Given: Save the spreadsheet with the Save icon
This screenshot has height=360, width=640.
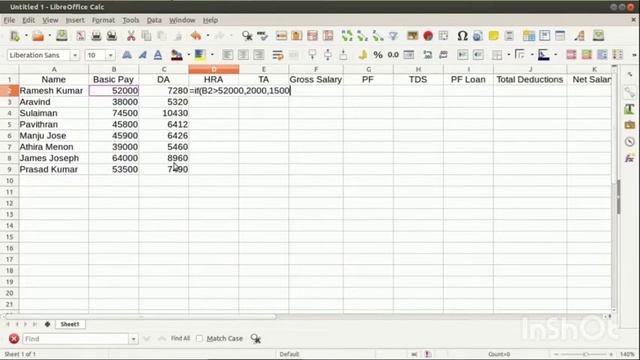Looking at the screenshot, I should pos(62,36).
